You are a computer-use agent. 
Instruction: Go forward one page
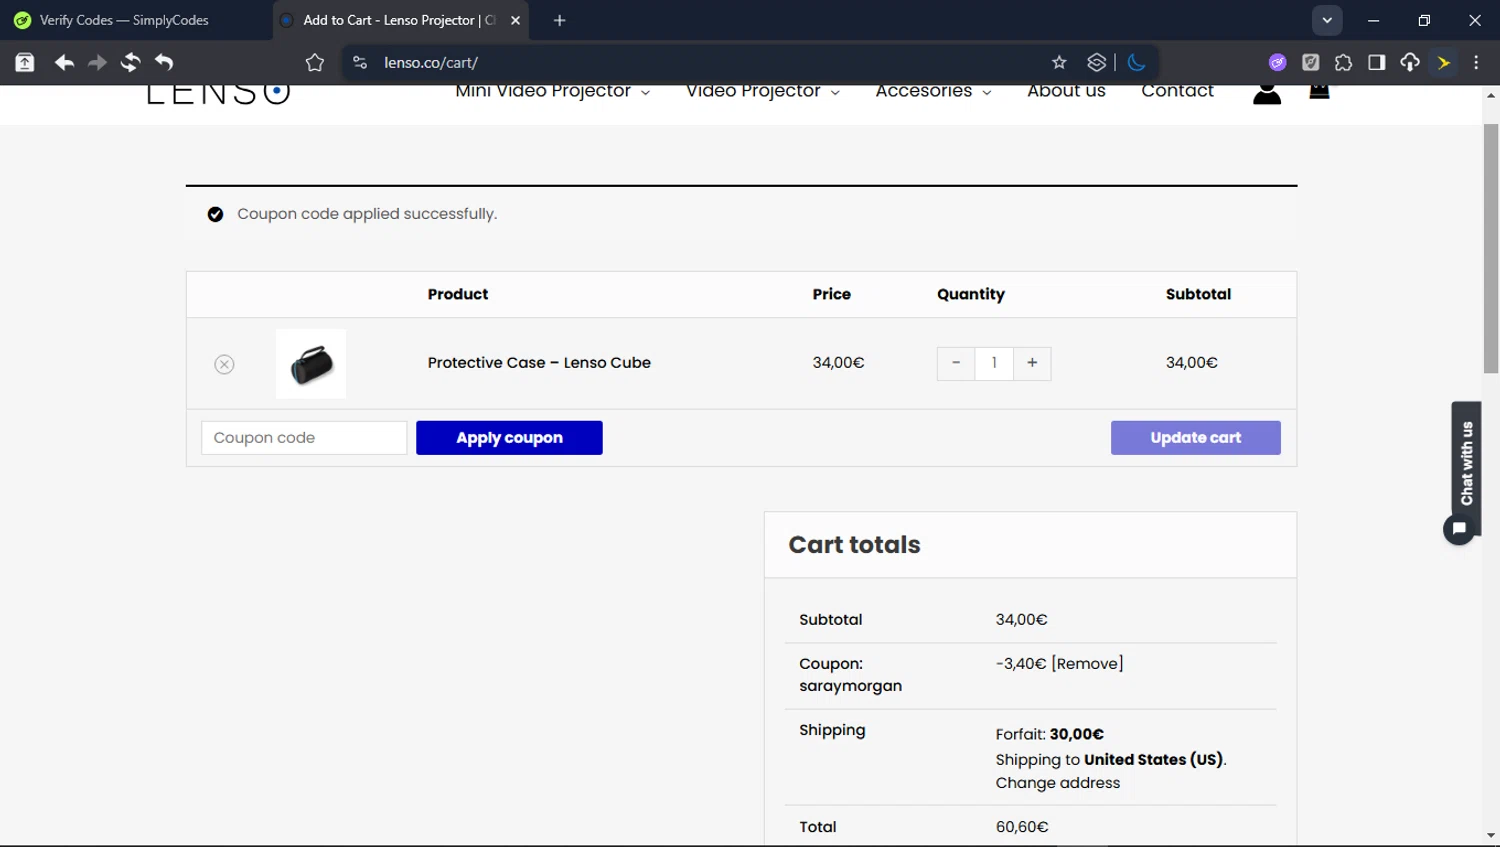[x=97, y=62]
